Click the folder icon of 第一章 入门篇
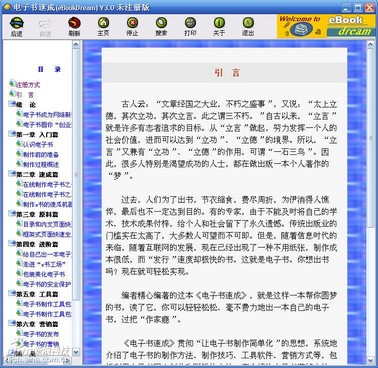Viewport: 378px width, 368px height. tap(12, 134)
